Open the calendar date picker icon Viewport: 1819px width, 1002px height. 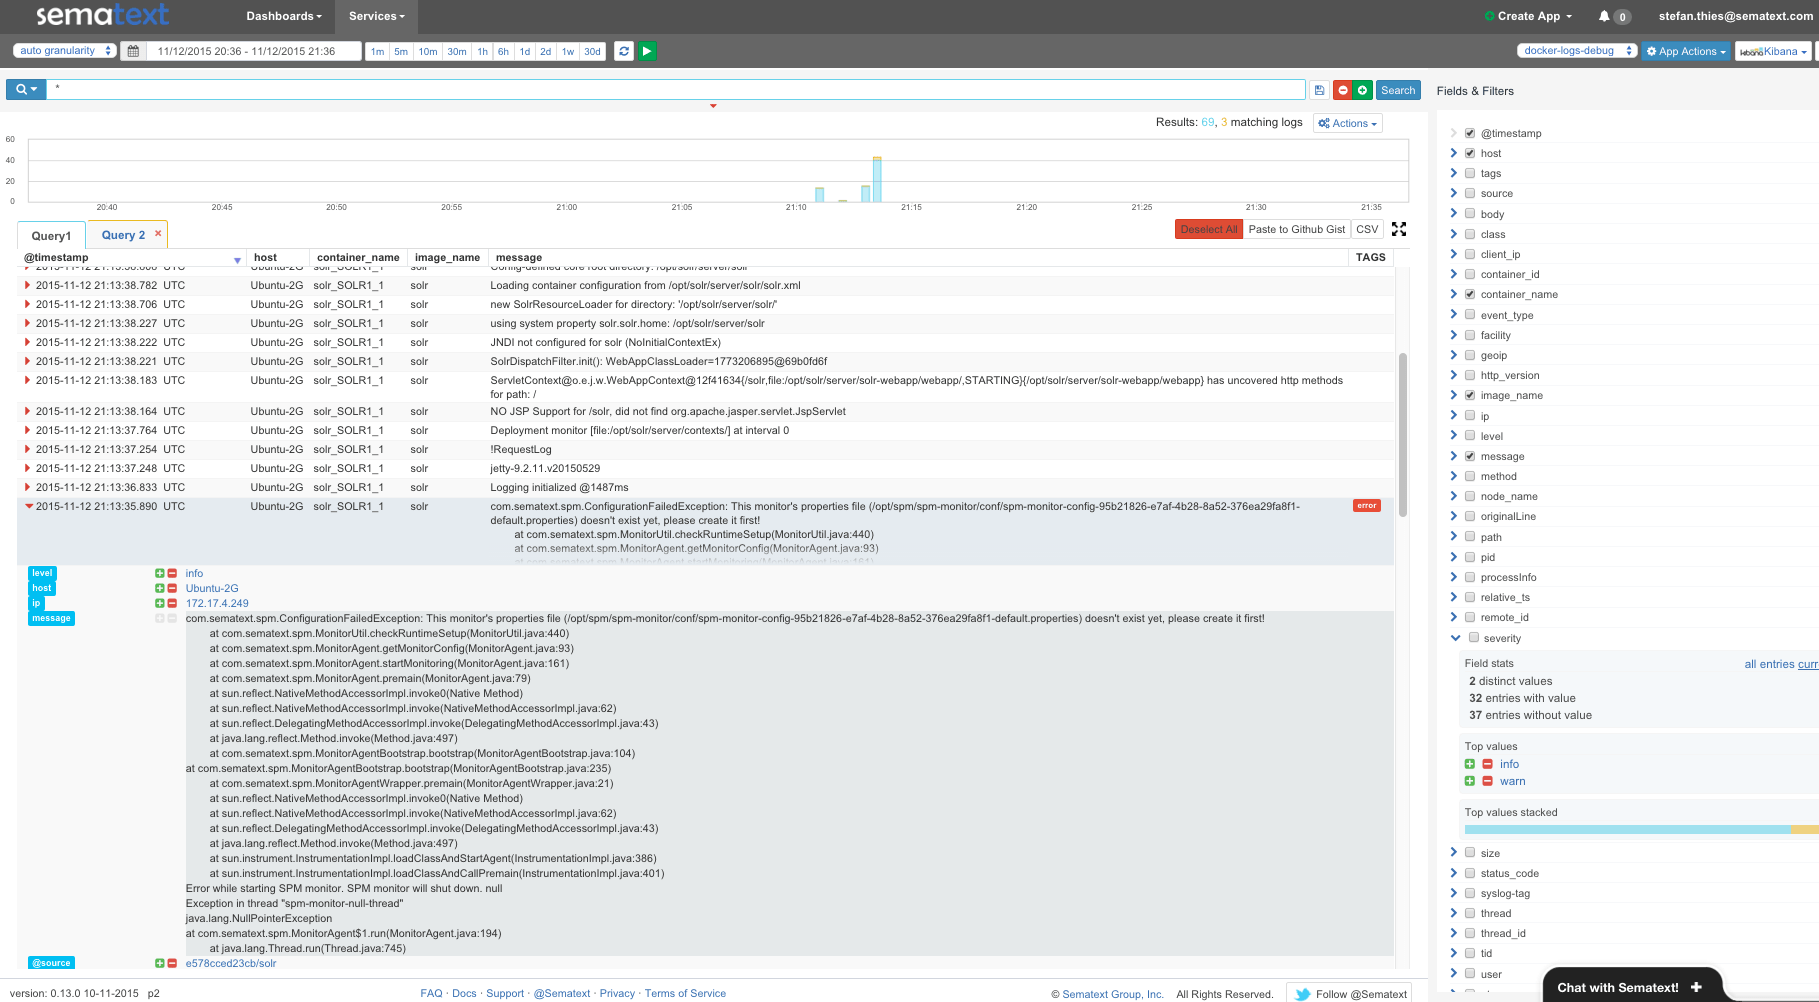[133, 51]
